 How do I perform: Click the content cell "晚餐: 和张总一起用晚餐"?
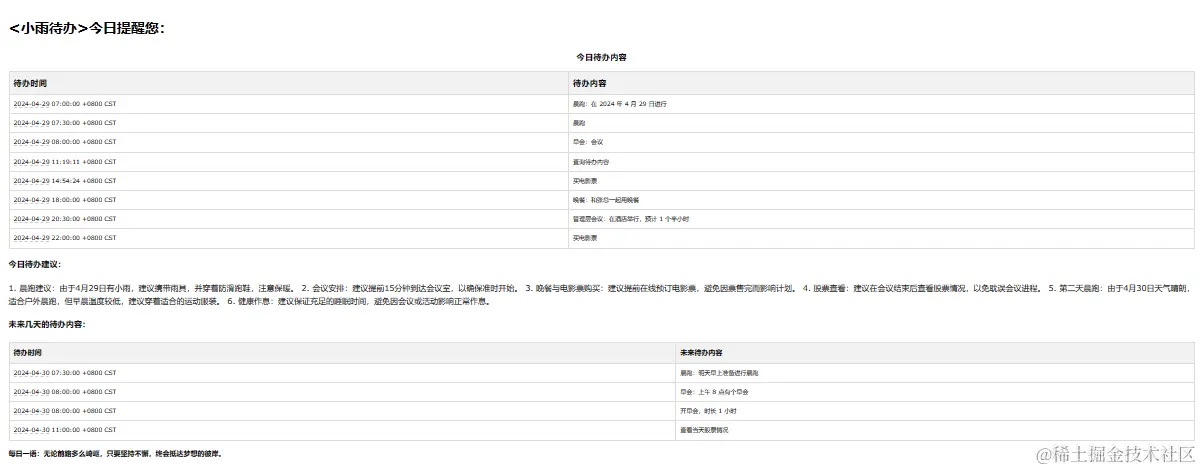[881, 200]
